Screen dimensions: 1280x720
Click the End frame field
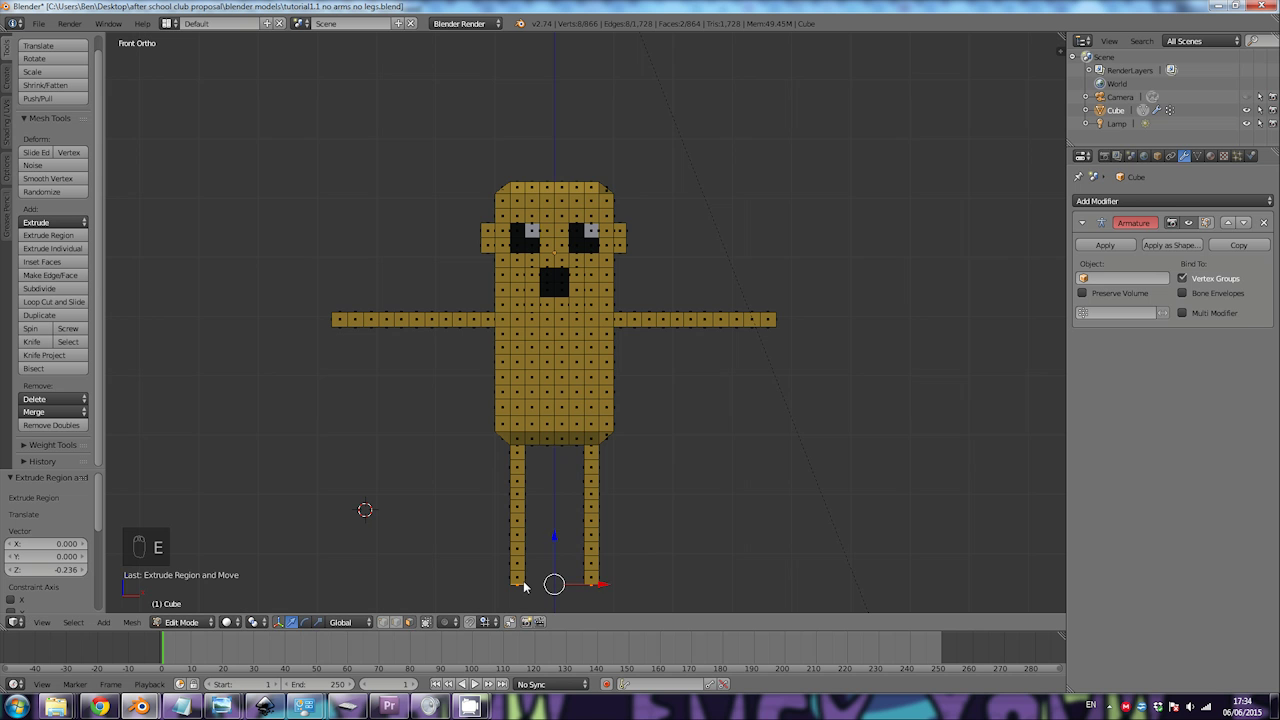(x=317, y=684)
